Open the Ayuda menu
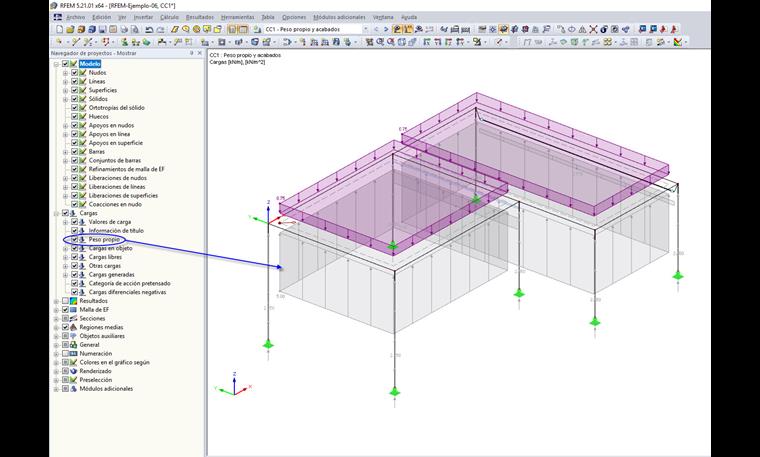 [409, 17]
